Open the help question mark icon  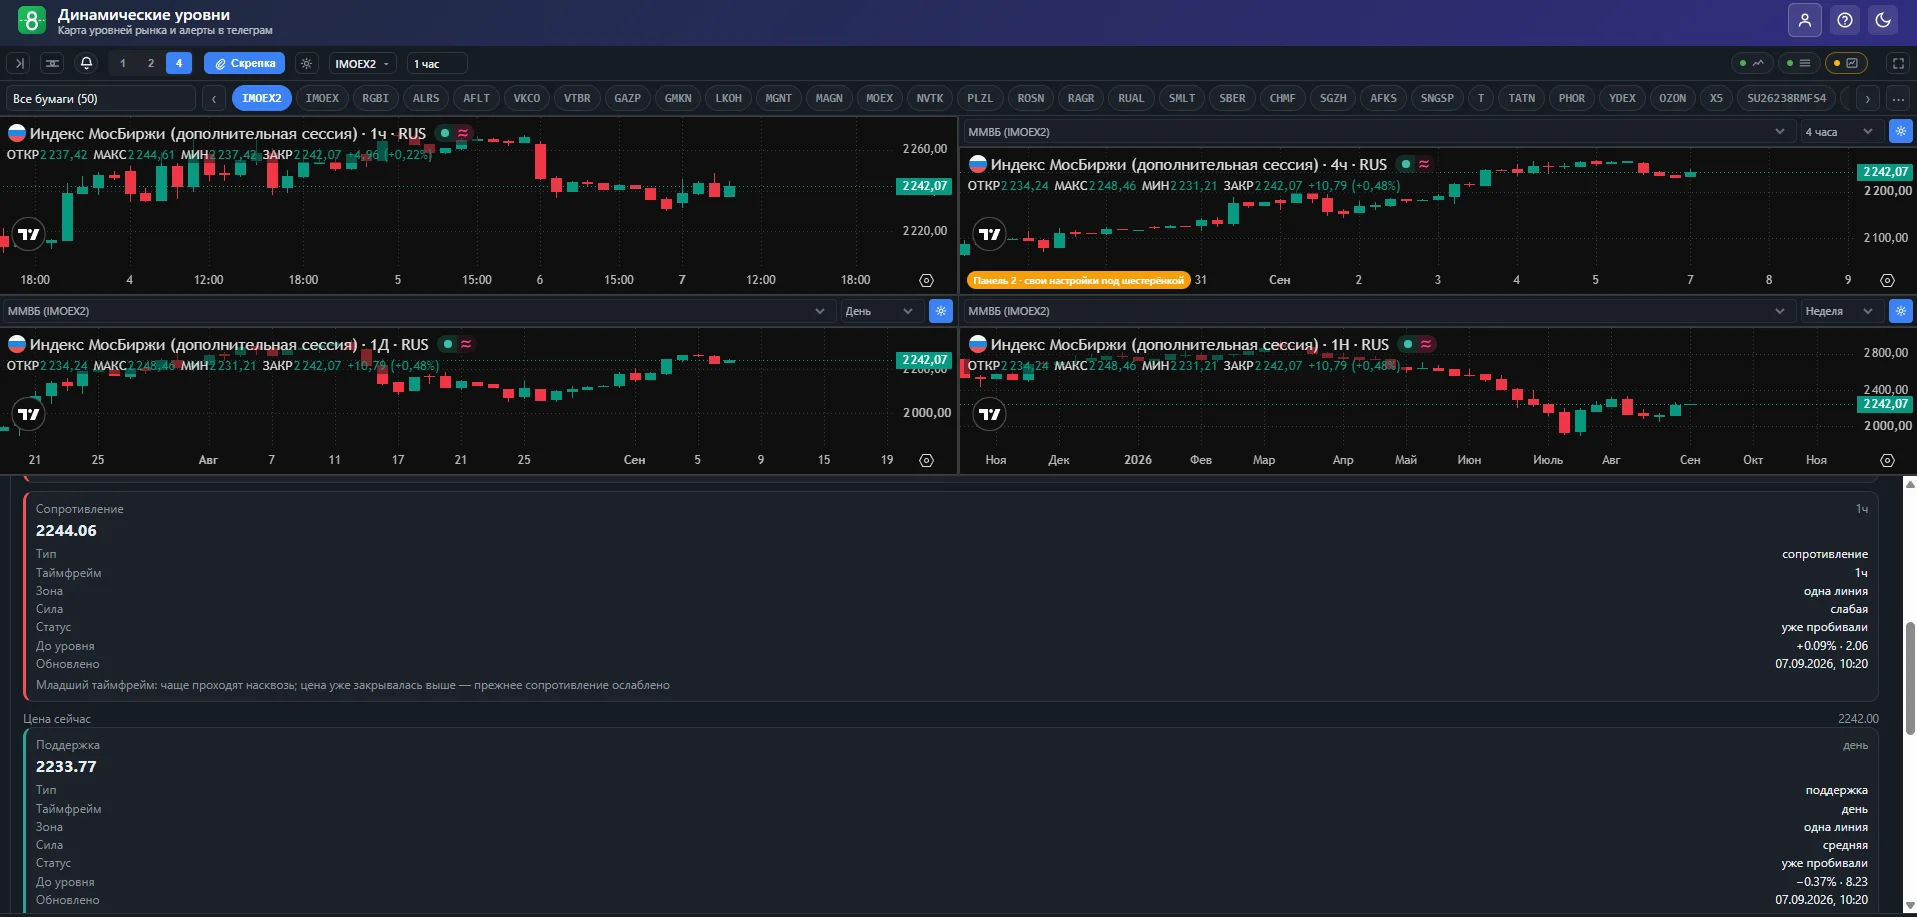tap(1845, 20)
